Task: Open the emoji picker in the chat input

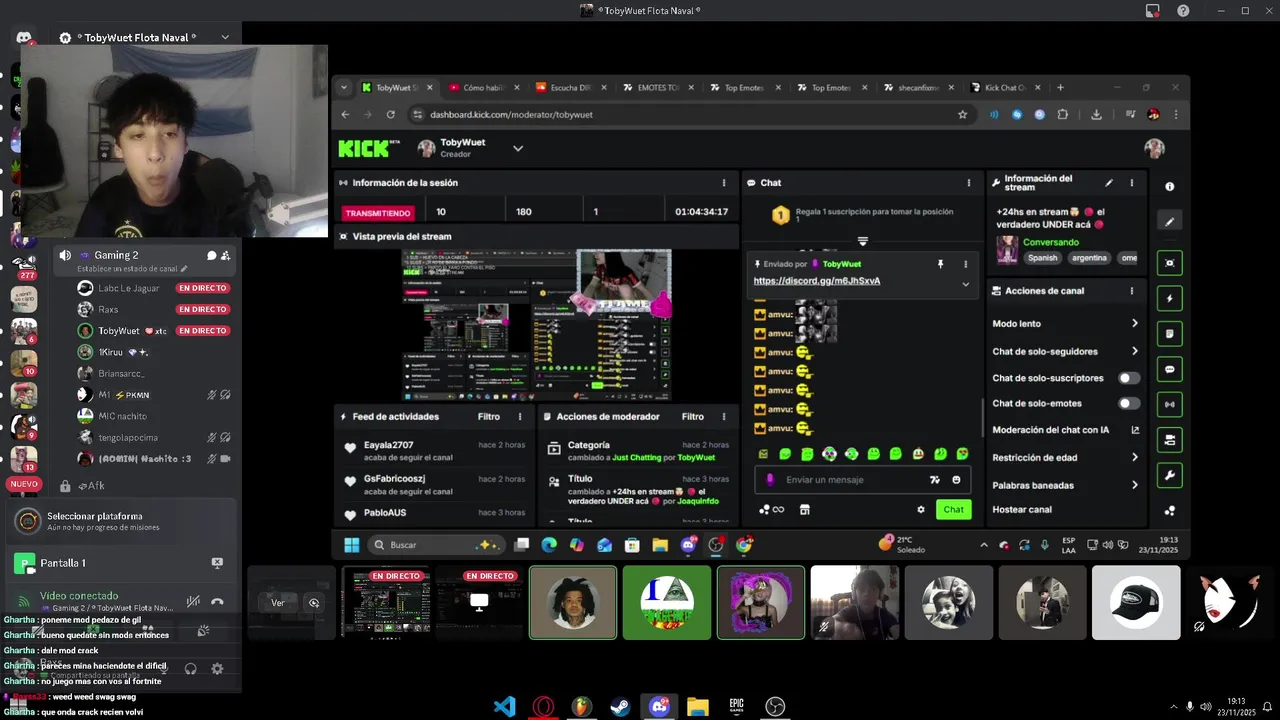Action: click(x=956, y=480)
